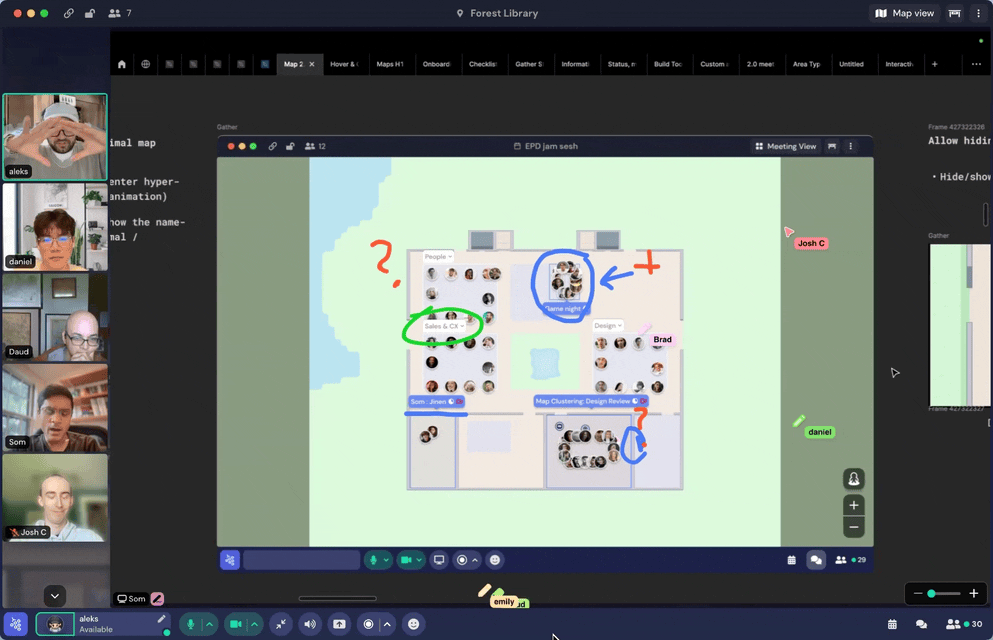Screen dimensions: 993x640
Task: Toggle the speaker audio output icon
Action: click(310, 624)
